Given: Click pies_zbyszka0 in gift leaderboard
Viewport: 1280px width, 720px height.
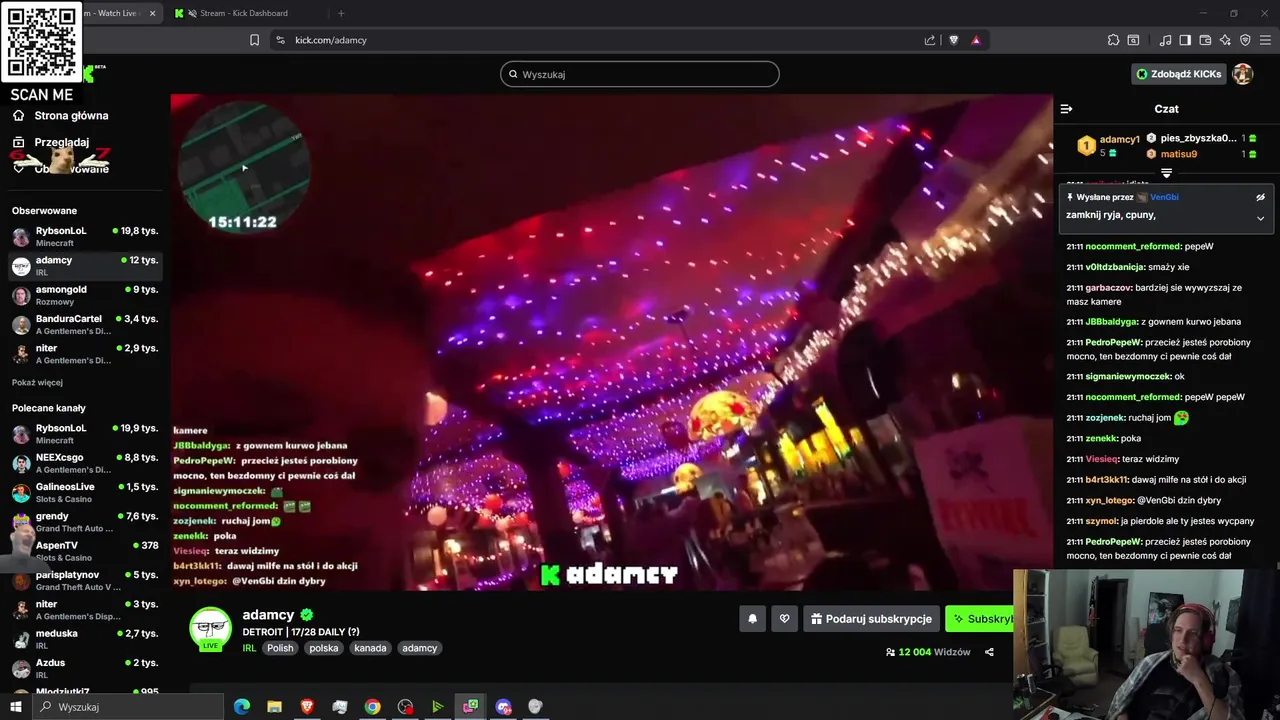Looking at the screenshot, I should pos(1198,138).
